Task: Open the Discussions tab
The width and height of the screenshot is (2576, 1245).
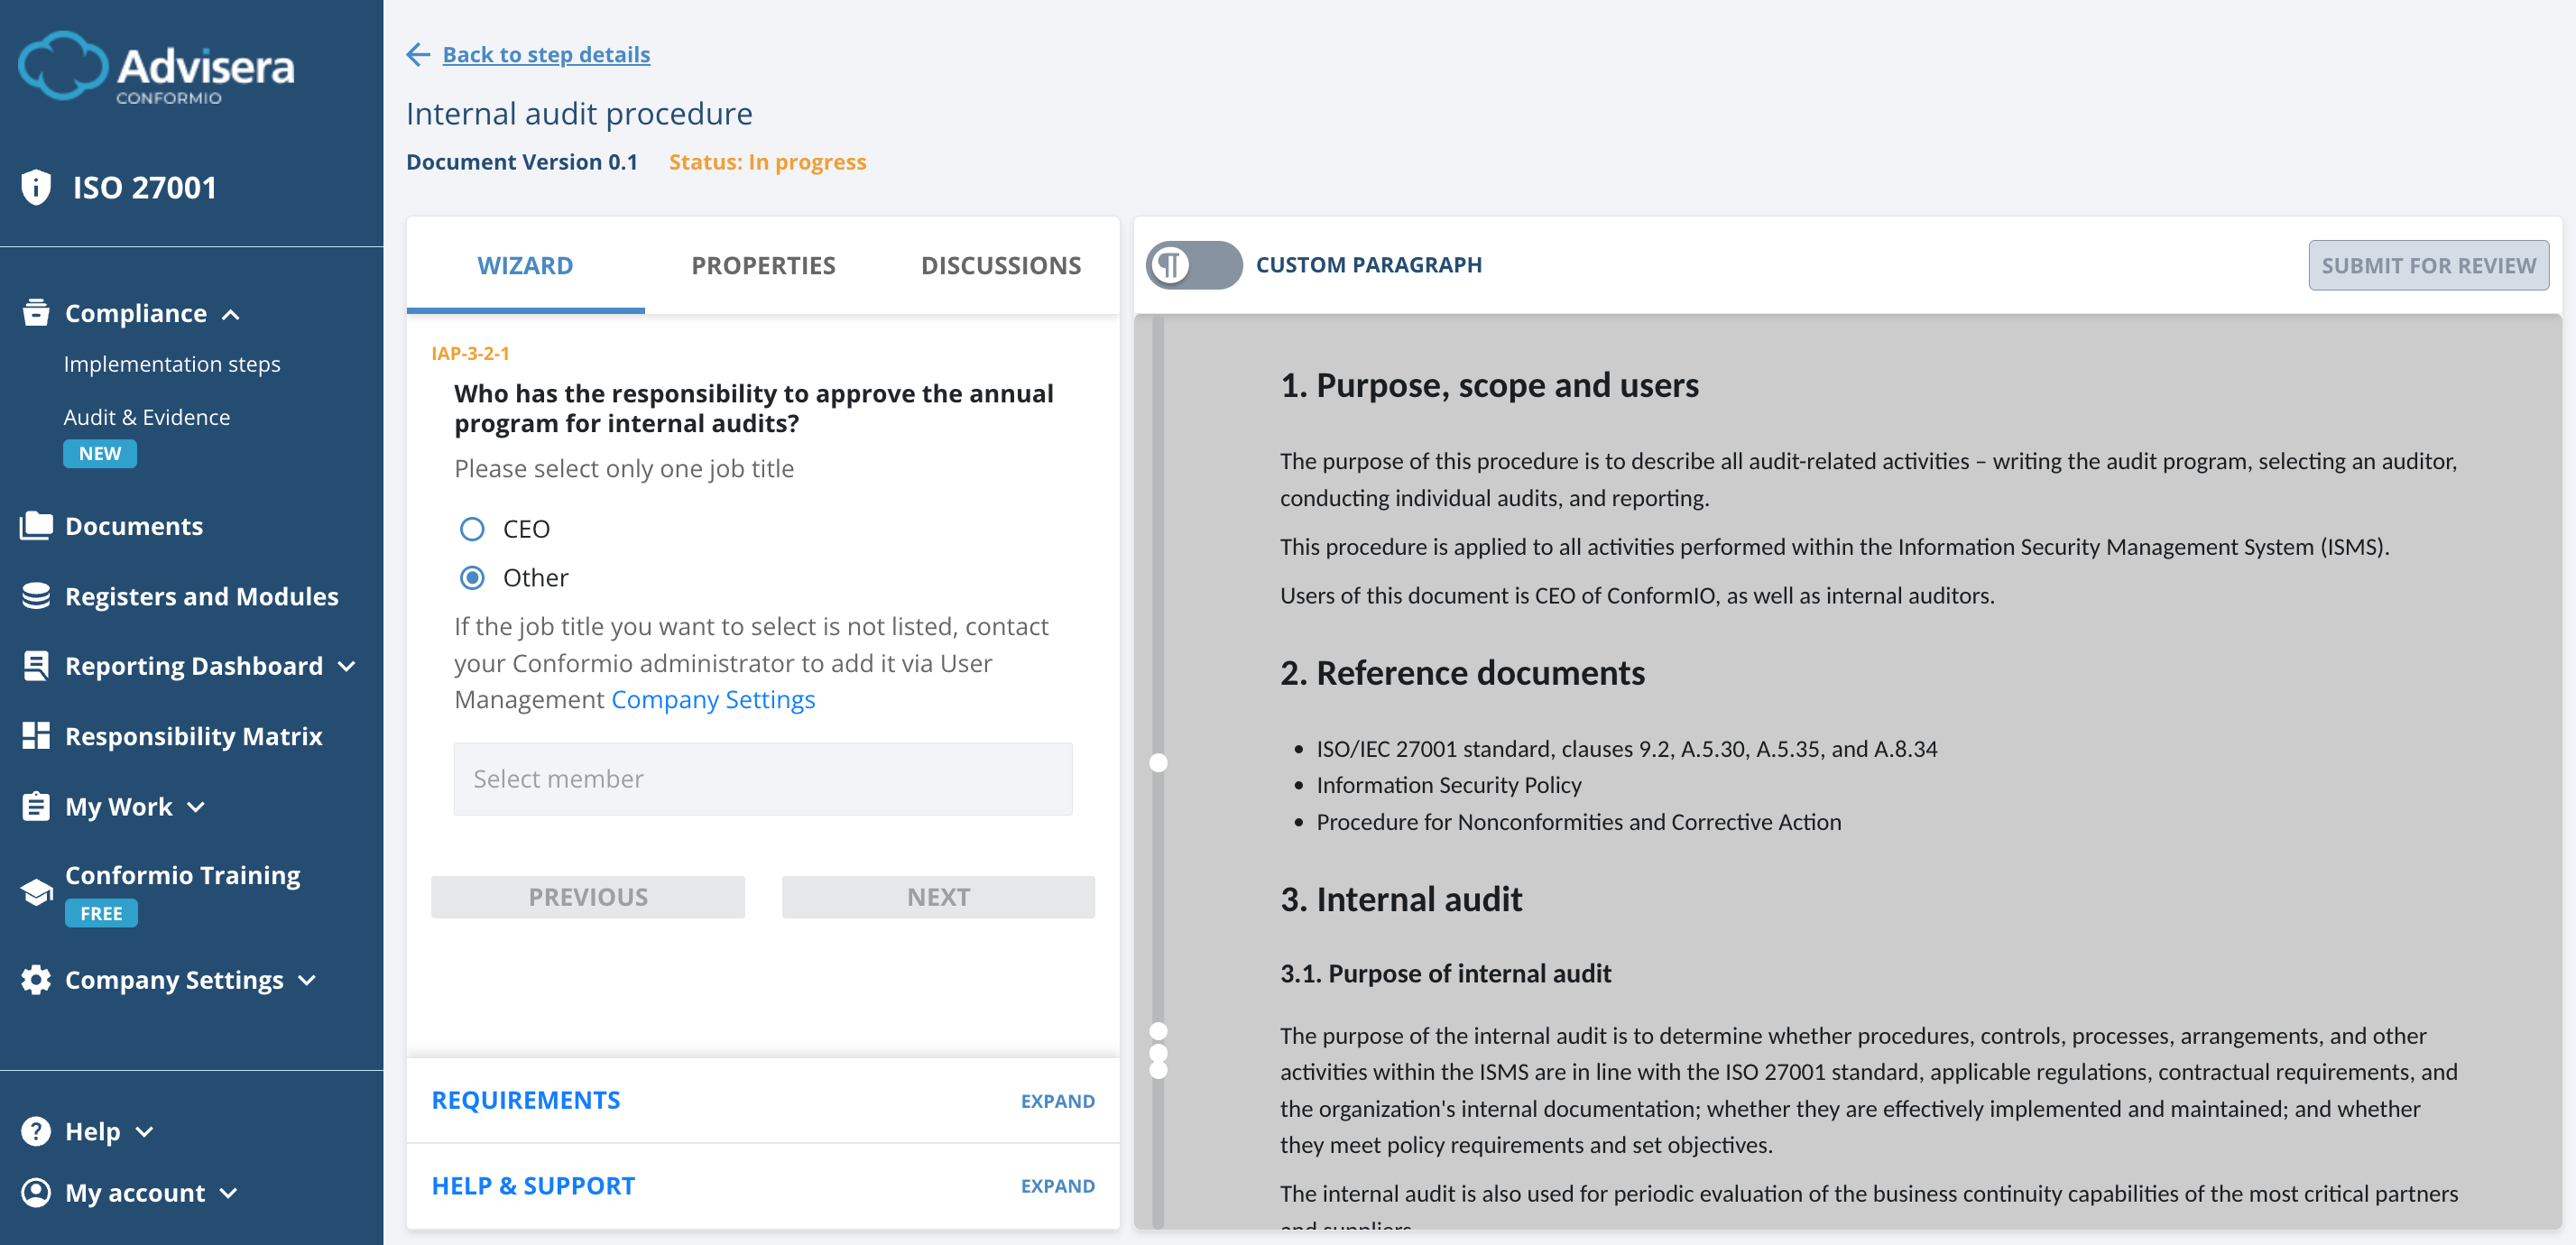Action: click(x=1001, y=265)
